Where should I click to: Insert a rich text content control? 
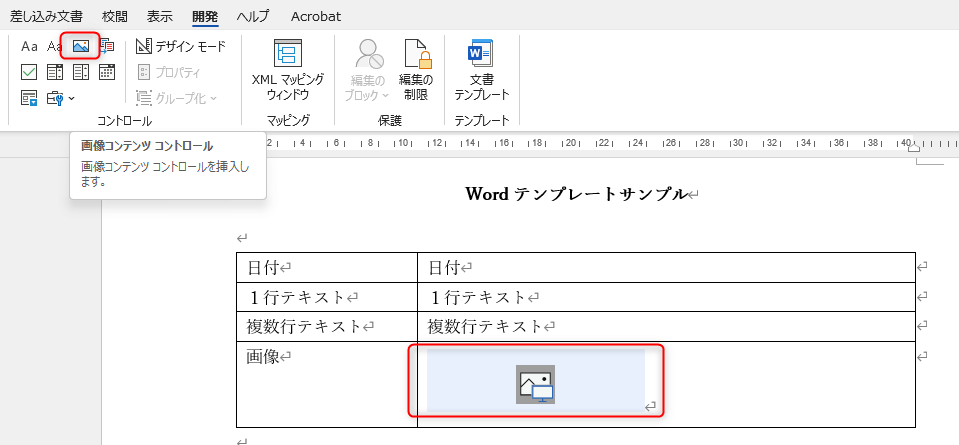click(x=29, y=46)
